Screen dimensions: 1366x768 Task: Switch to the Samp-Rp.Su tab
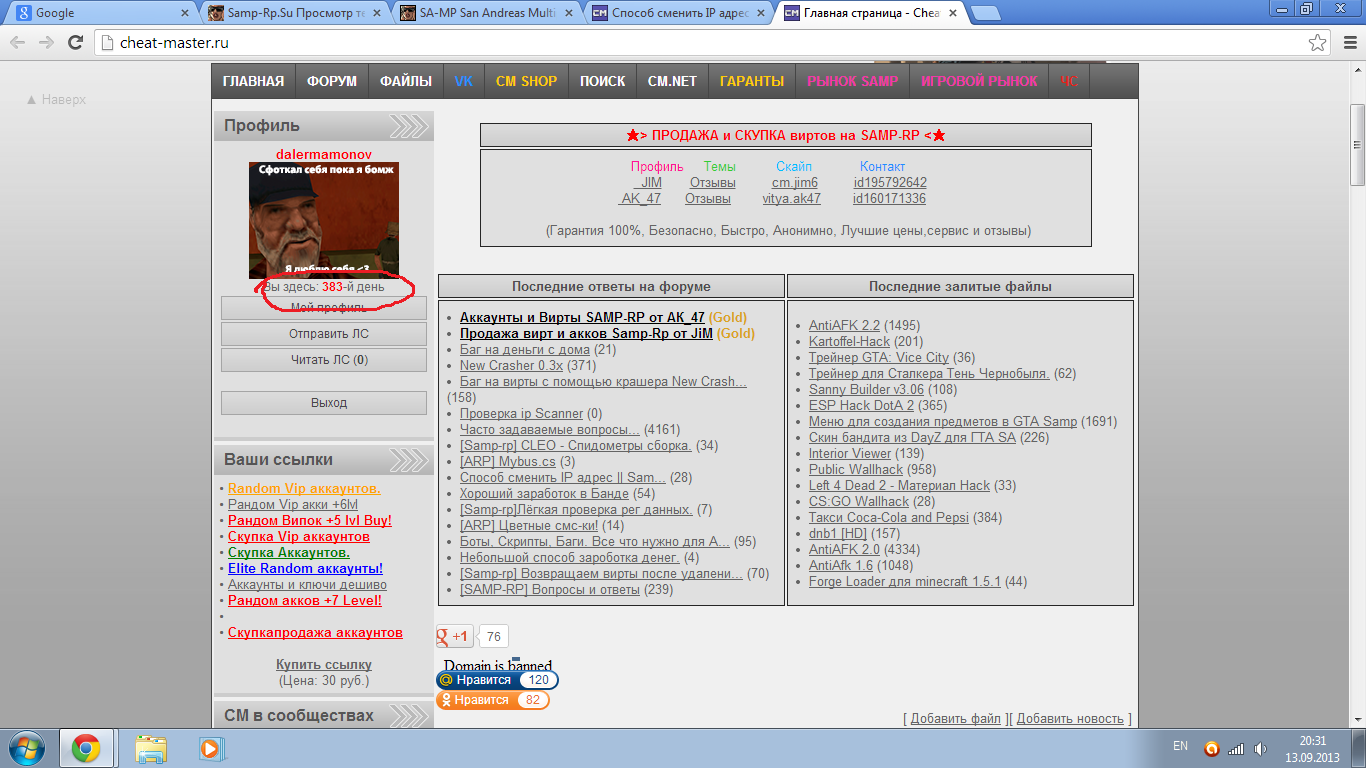click(293, 13)
